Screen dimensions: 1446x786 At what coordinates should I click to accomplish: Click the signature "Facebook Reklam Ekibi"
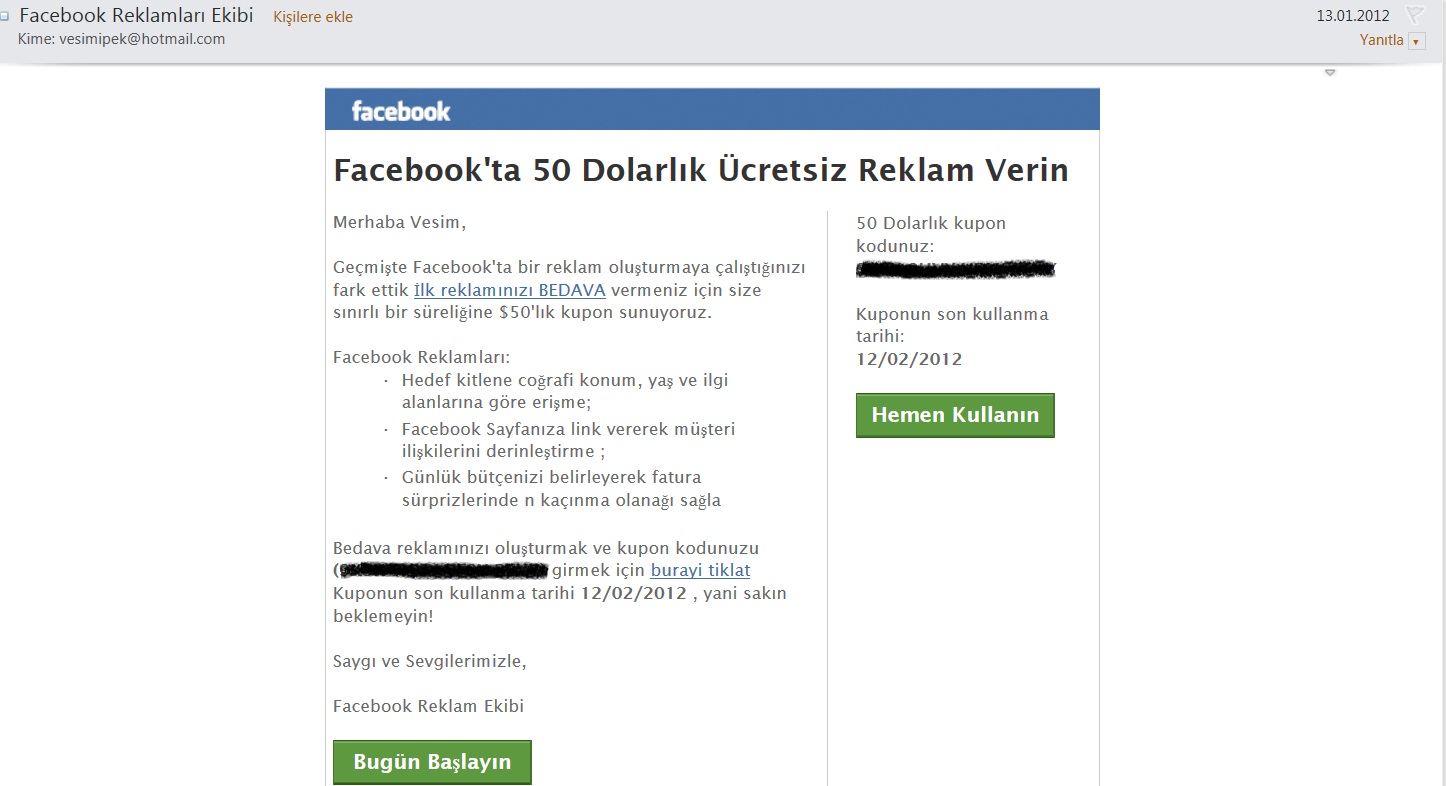[428, 706]
